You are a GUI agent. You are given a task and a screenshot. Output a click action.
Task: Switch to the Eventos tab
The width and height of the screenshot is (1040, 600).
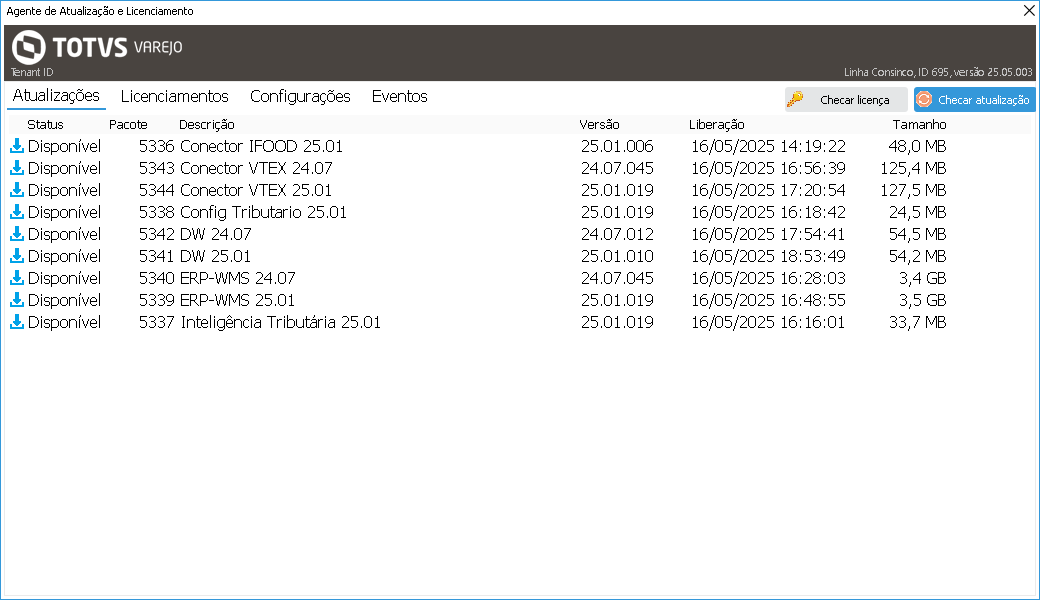tap(399, 96)
